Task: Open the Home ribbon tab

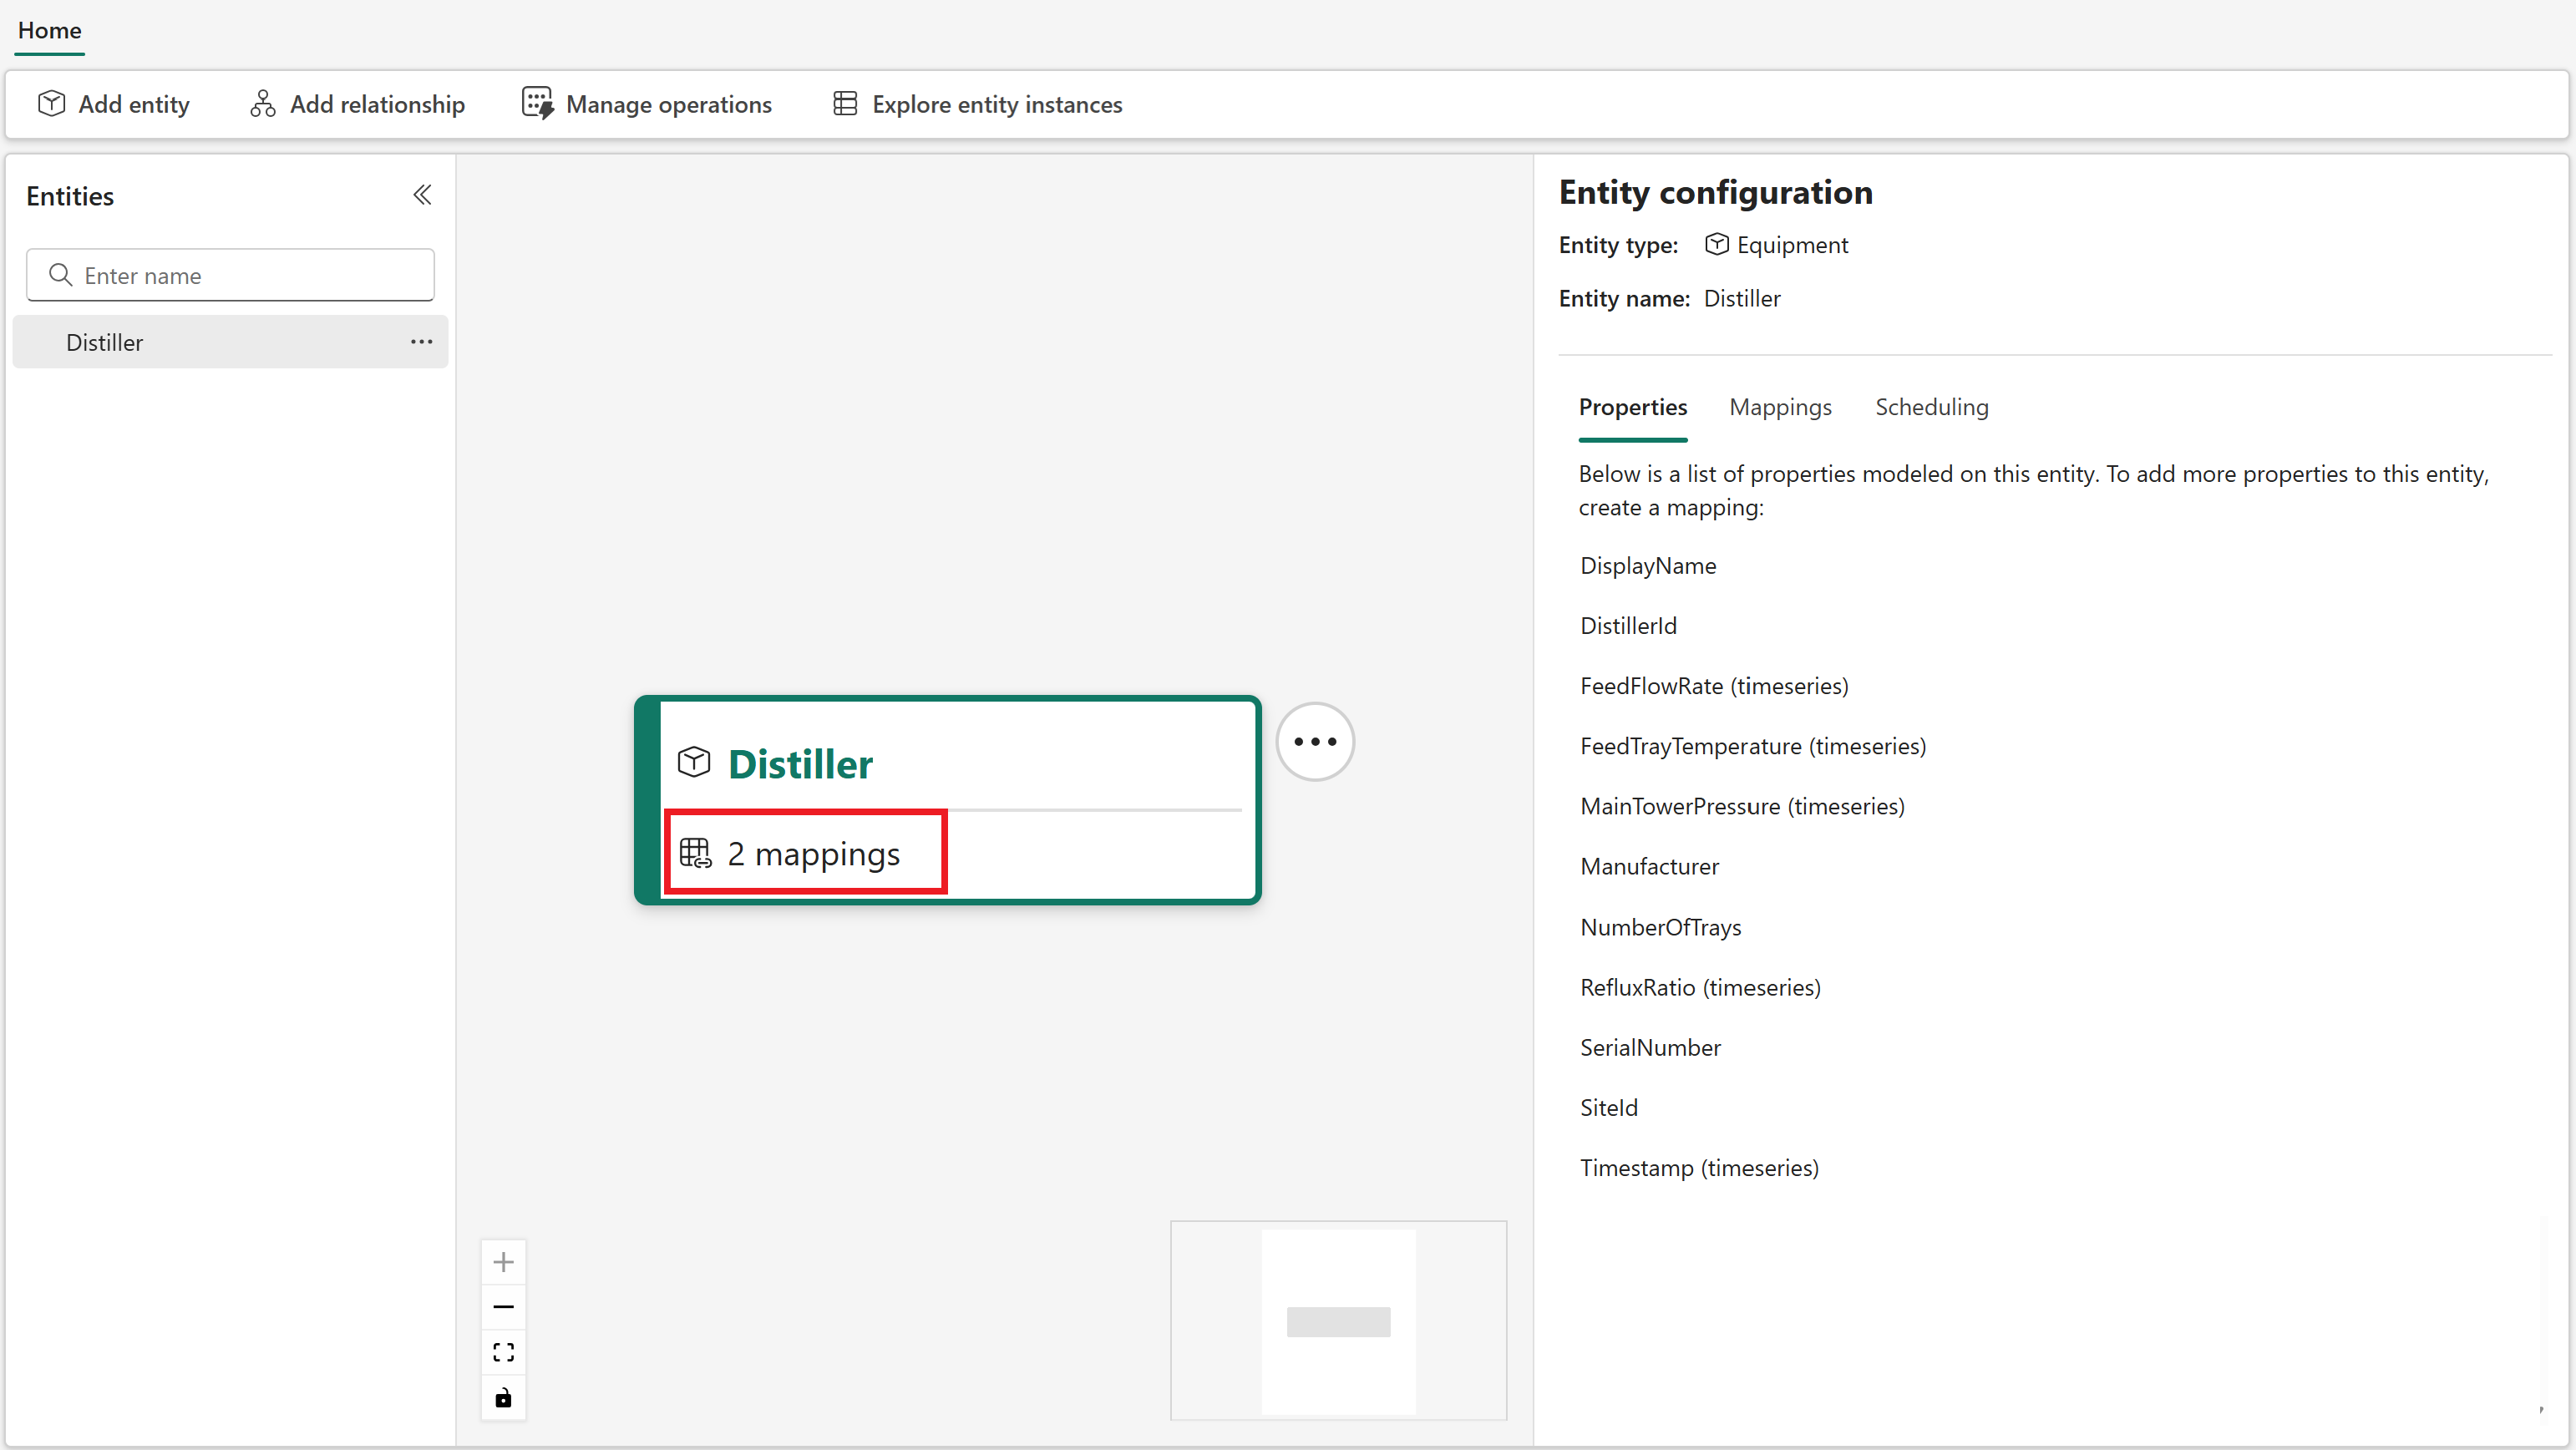Action: point(49,30)
